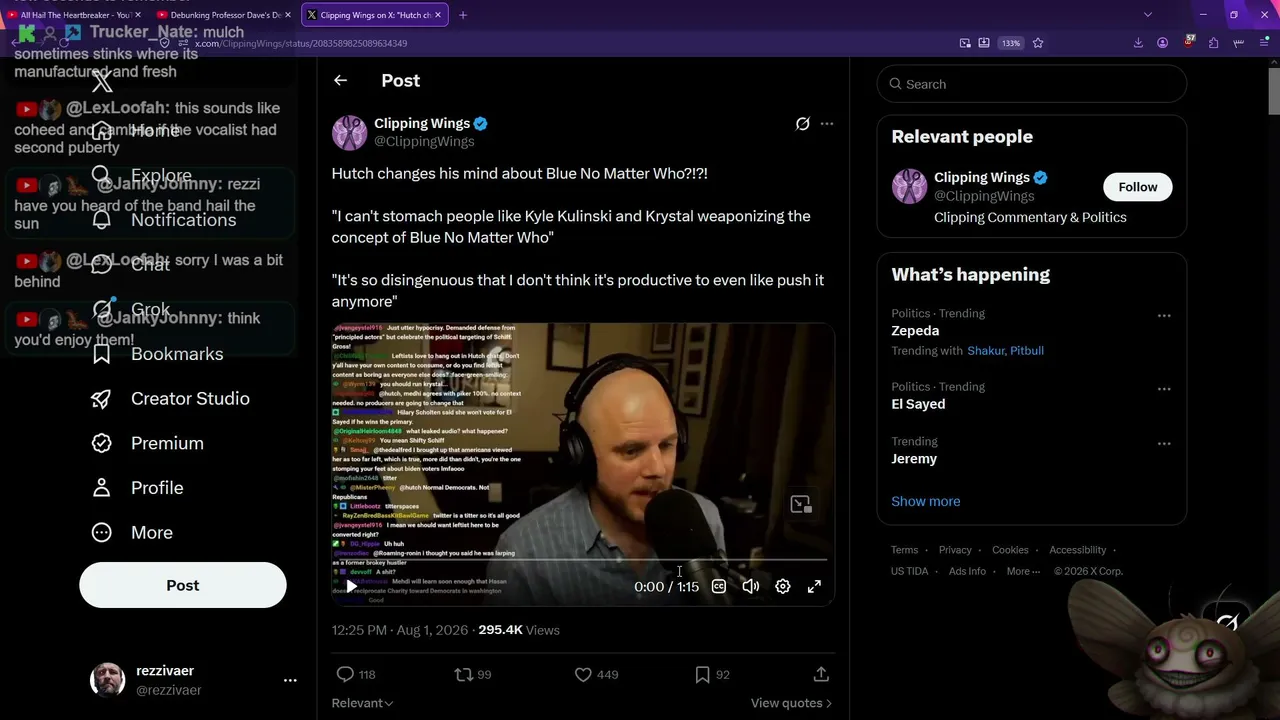The image size is (1280, 720).
Task: Open Clipping Wings avatar on the post
Action: [349, 132]
